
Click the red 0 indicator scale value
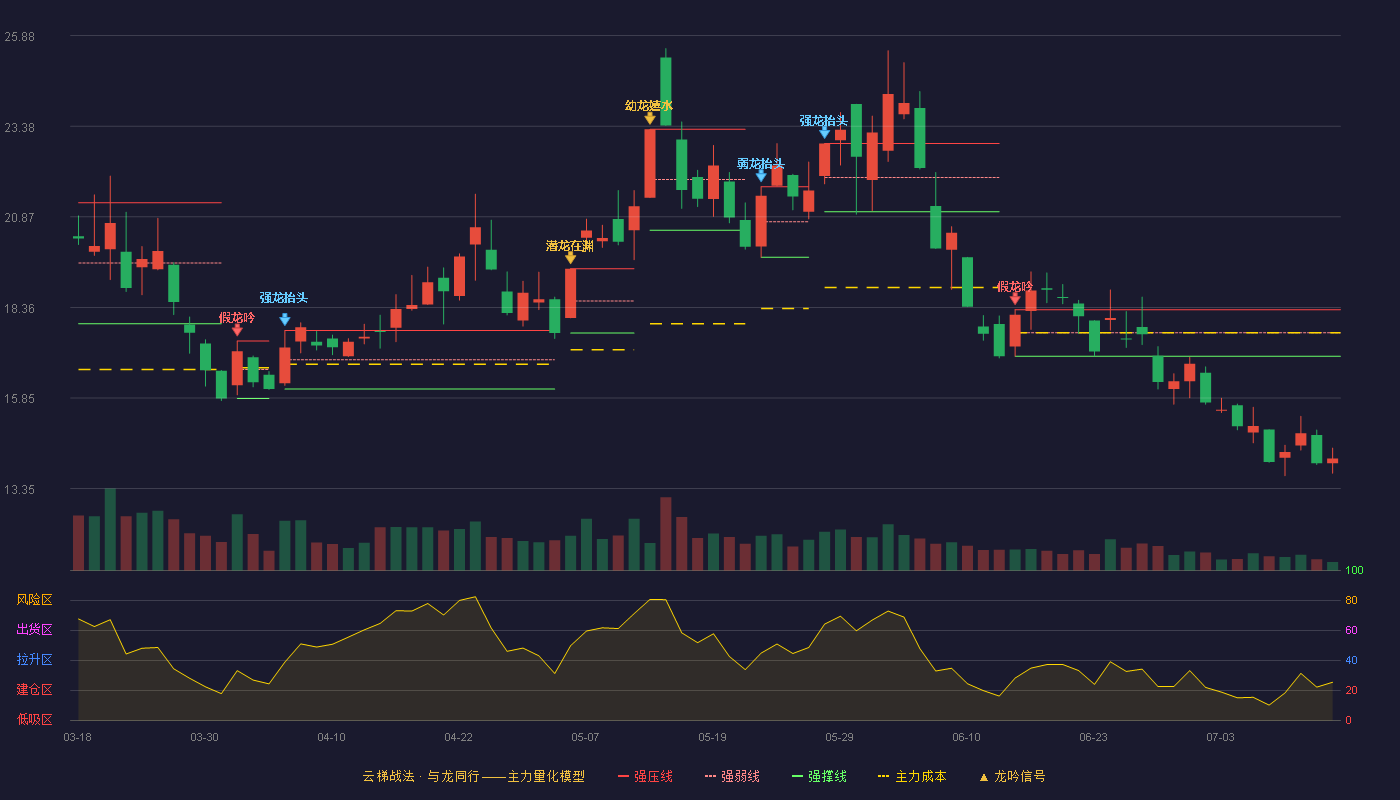(1348, 720)
